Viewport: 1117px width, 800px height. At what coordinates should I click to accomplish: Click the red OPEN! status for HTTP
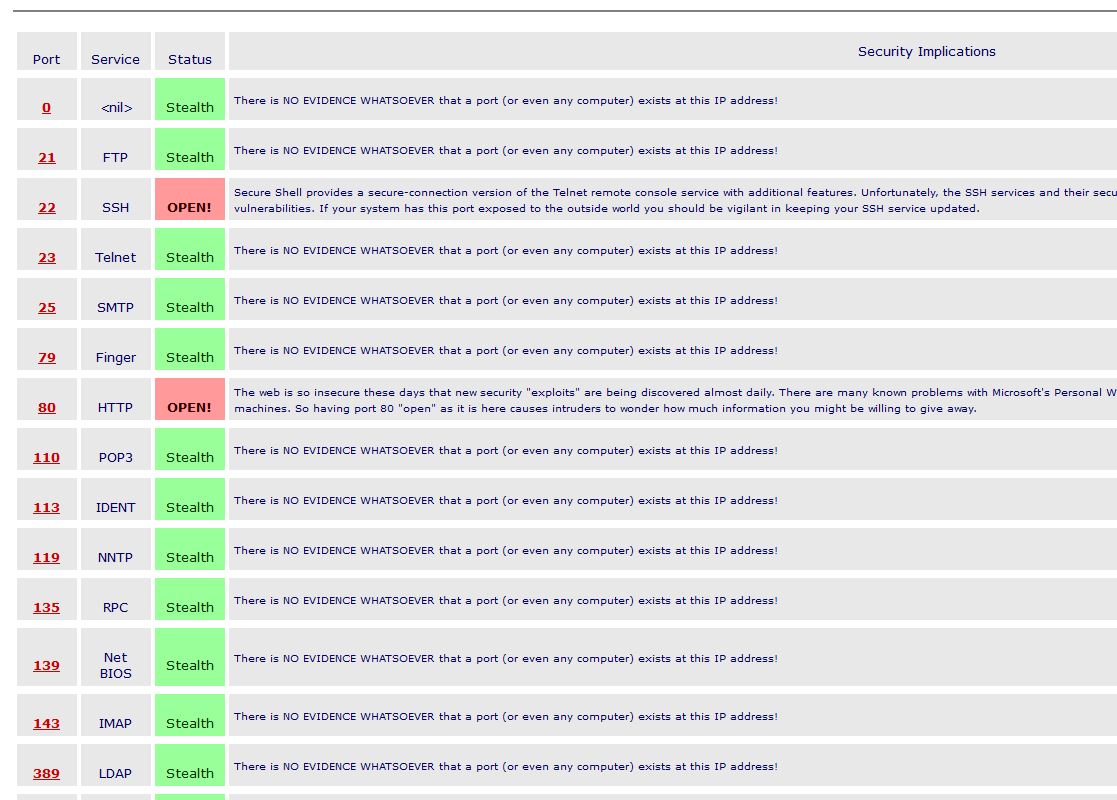(x=190, y=408)
